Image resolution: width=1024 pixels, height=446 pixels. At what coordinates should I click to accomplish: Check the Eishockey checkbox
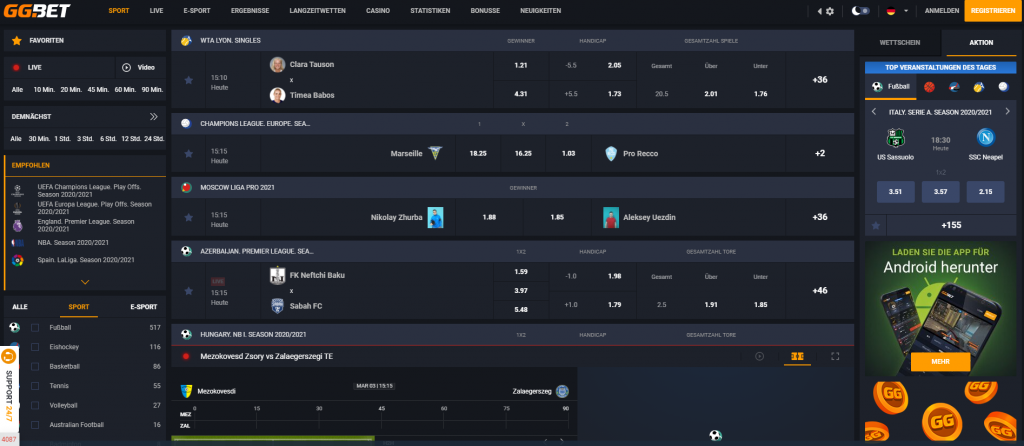click(x=35, y=347)
